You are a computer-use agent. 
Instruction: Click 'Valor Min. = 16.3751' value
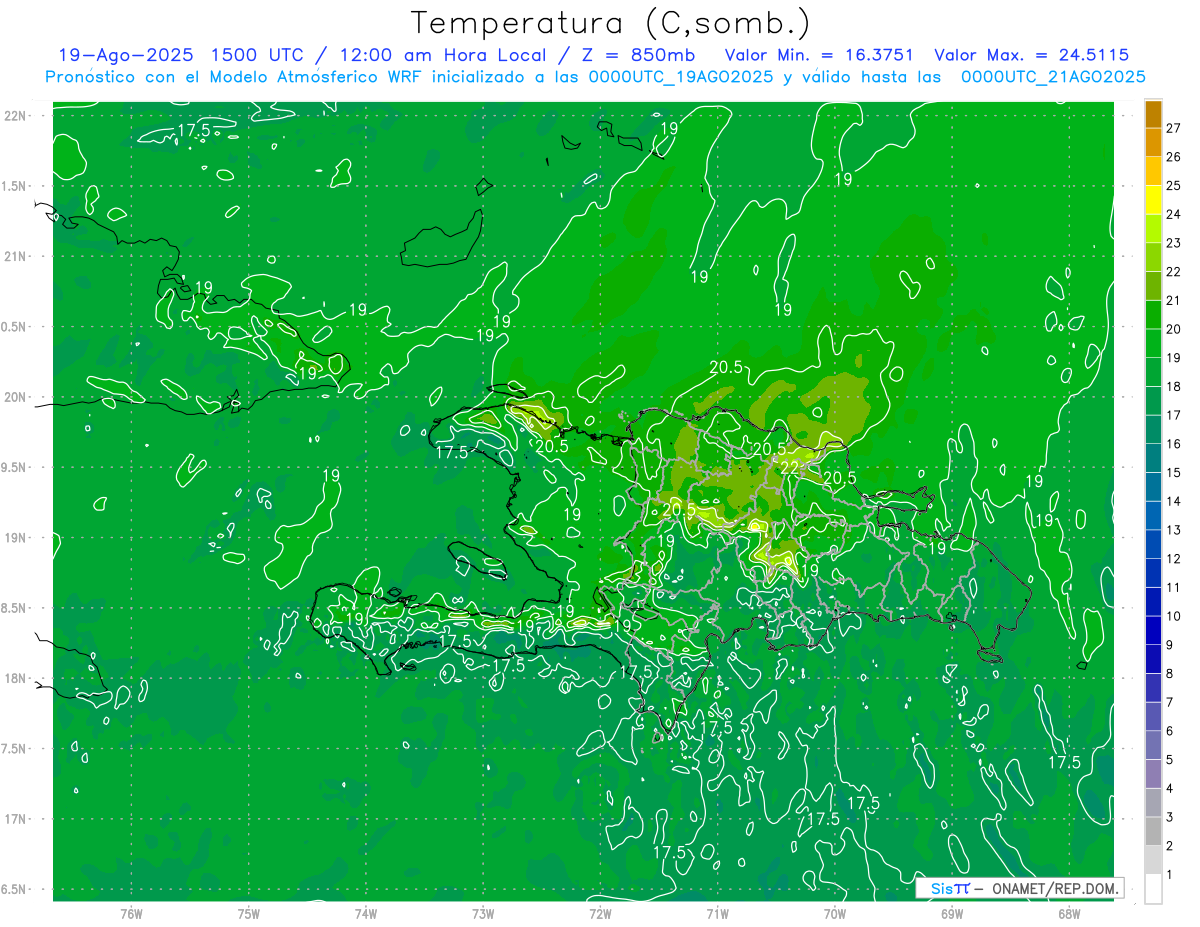click(820, 55)
